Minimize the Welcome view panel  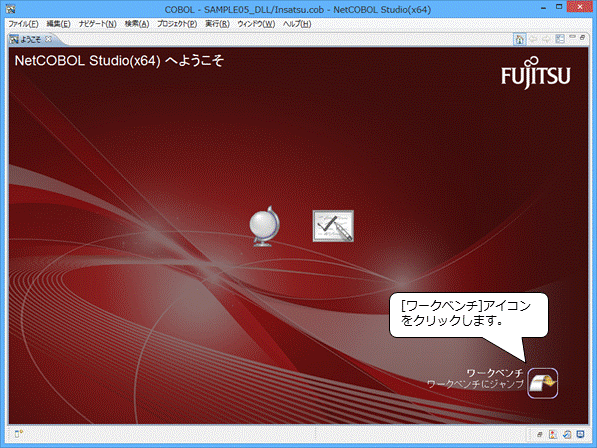(x=572, y=37)
